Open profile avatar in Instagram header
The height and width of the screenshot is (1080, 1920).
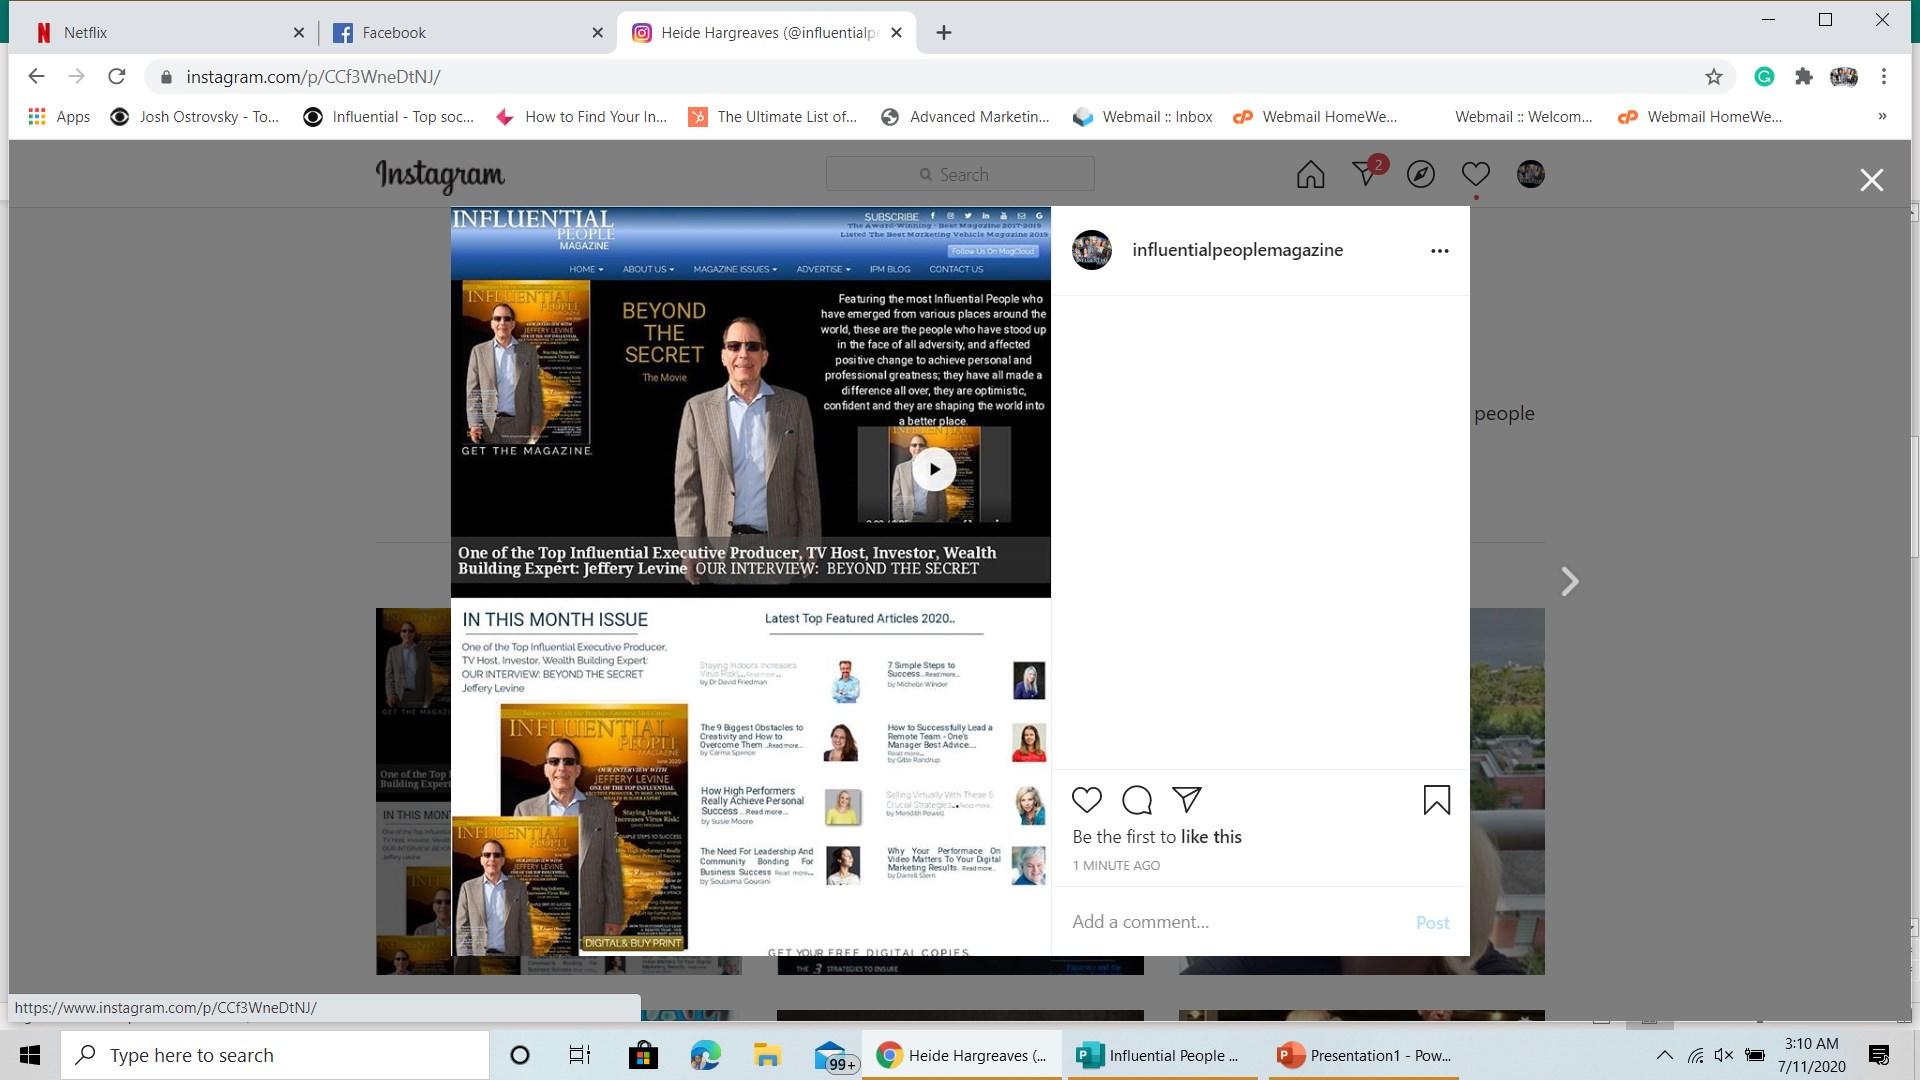pyautogui.click(x=1531, y=174)
